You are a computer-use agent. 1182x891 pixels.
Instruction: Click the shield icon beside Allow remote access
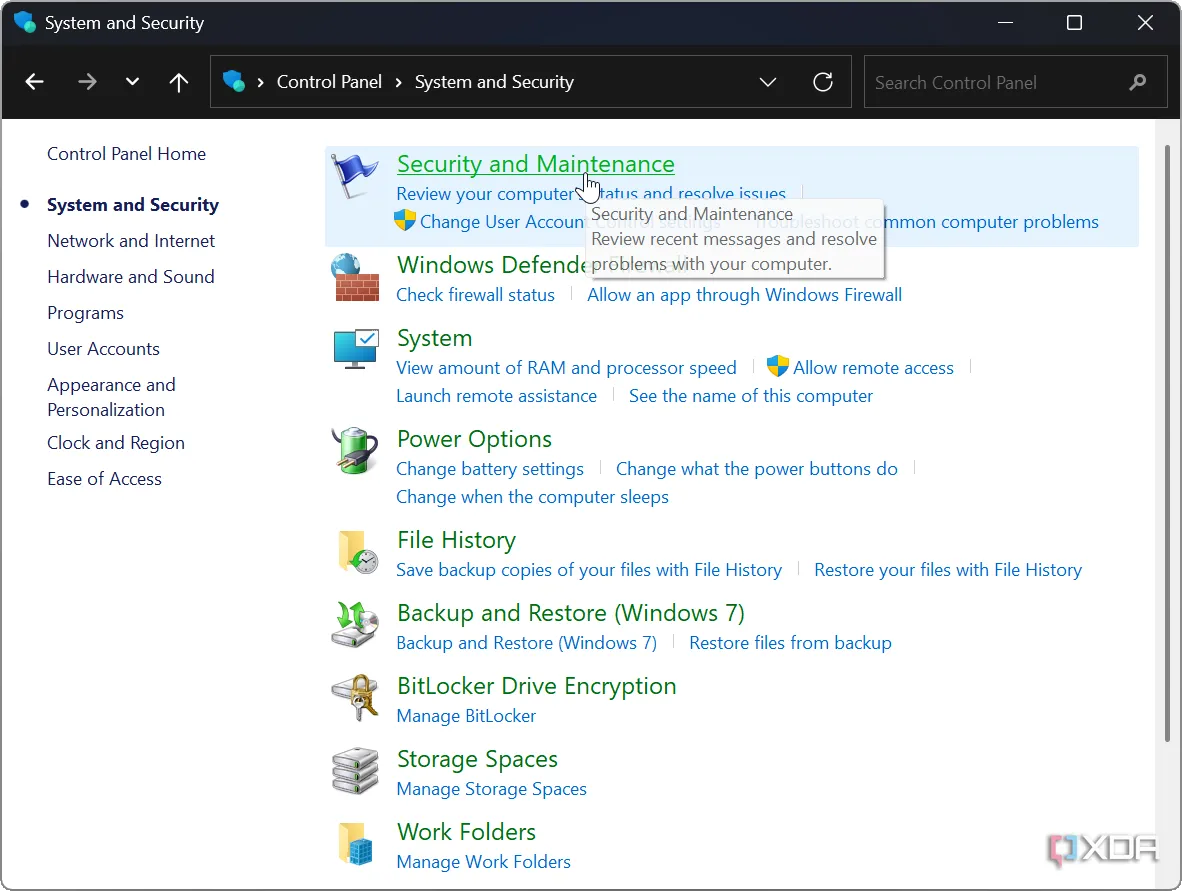pos(777,366)
